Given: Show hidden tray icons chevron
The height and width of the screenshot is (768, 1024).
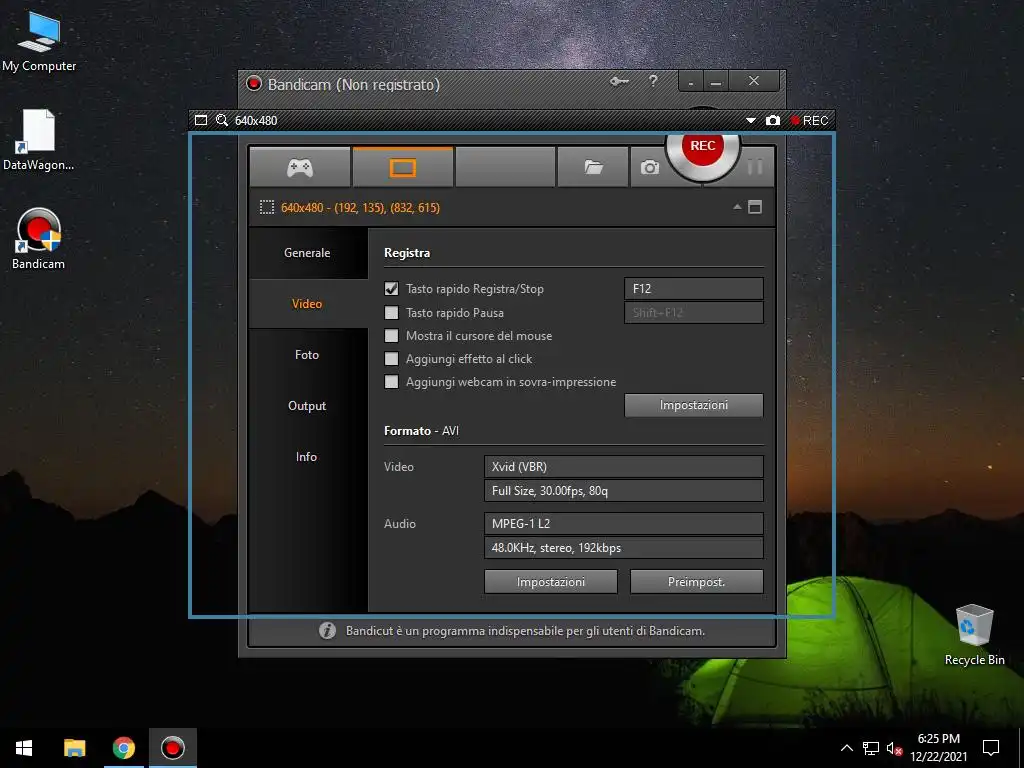Looking at the screenshot, I should click(846, 748).
